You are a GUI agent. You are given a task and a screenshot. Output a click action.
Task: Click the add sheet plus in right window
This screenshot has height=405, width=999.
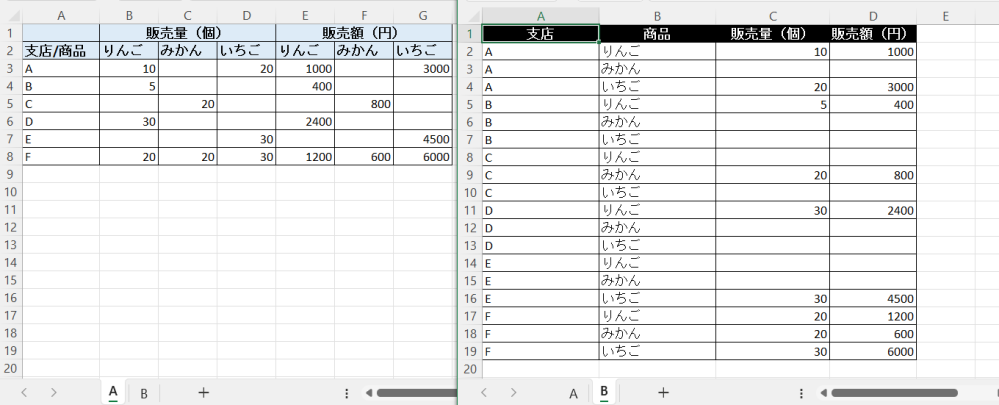click(x=663, y=393)
